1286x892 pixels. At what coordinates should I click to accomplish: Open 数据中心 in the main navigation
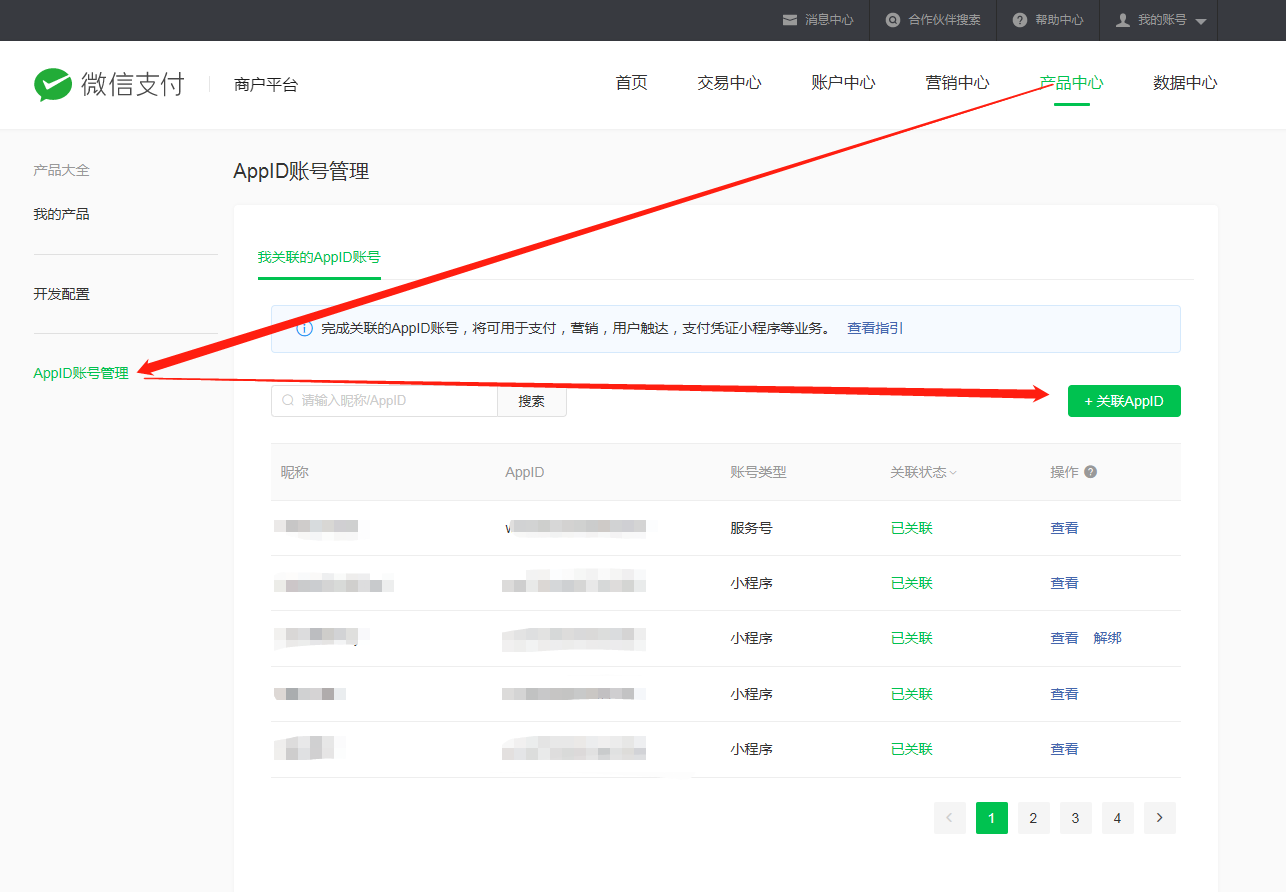coord(1185,83)
